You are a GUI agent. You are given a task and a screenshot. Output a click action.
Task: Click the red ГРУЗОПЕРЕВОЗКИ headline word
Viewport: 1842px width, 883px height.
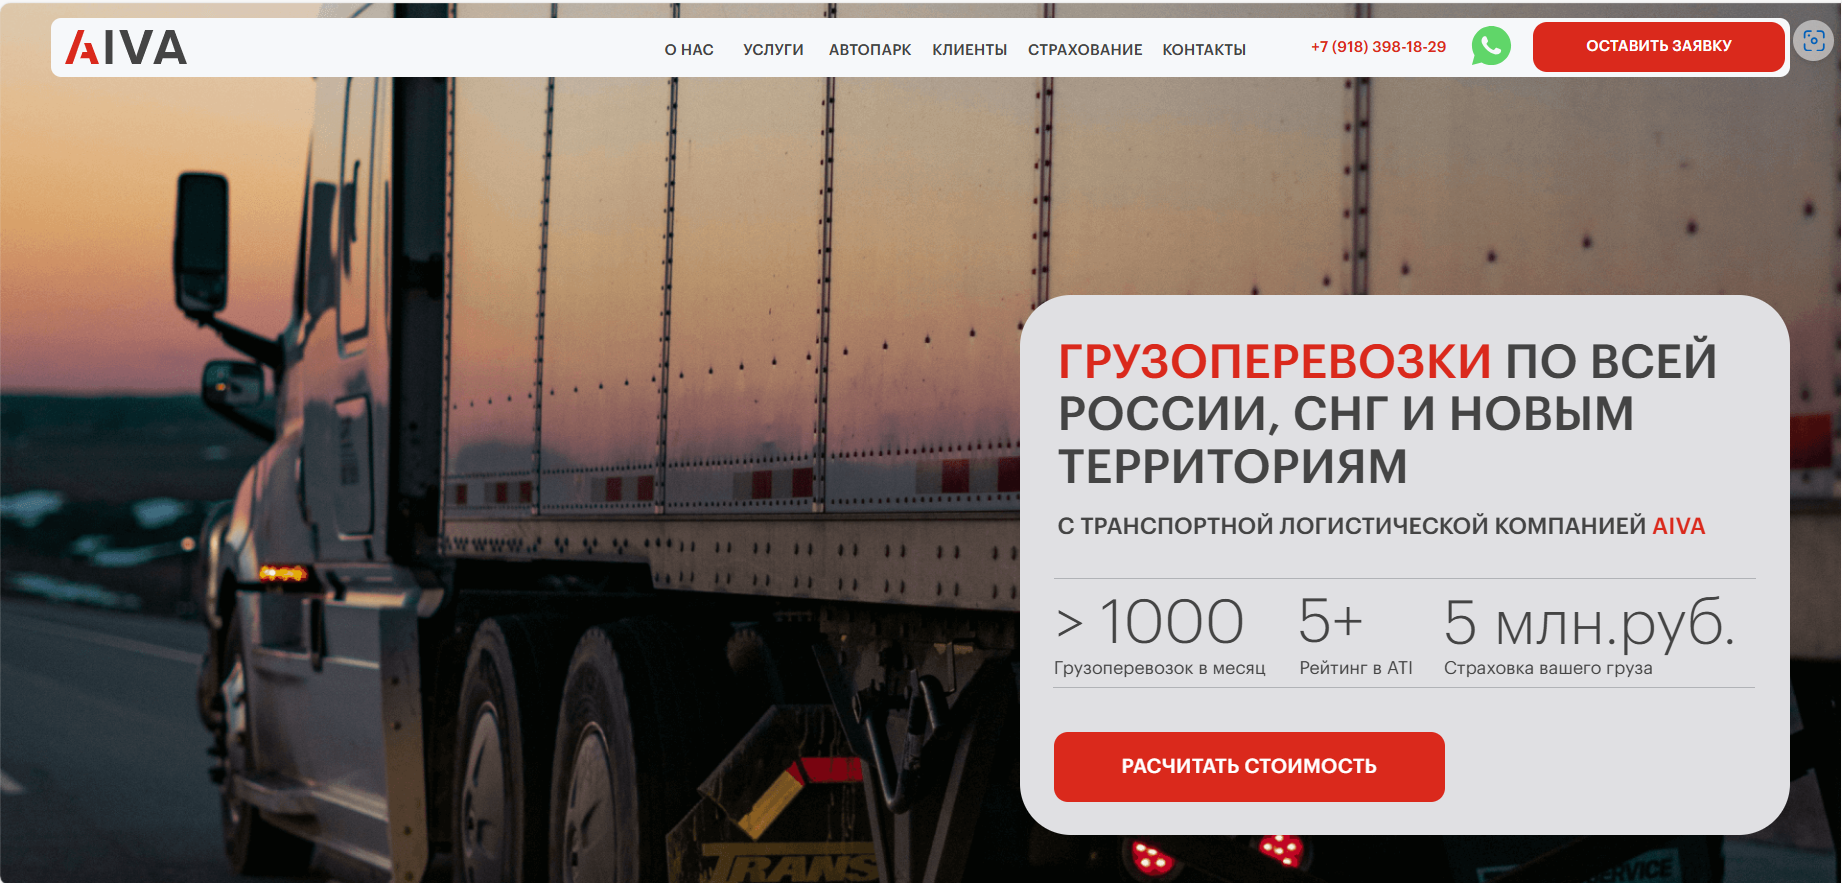coord(1275,361)
